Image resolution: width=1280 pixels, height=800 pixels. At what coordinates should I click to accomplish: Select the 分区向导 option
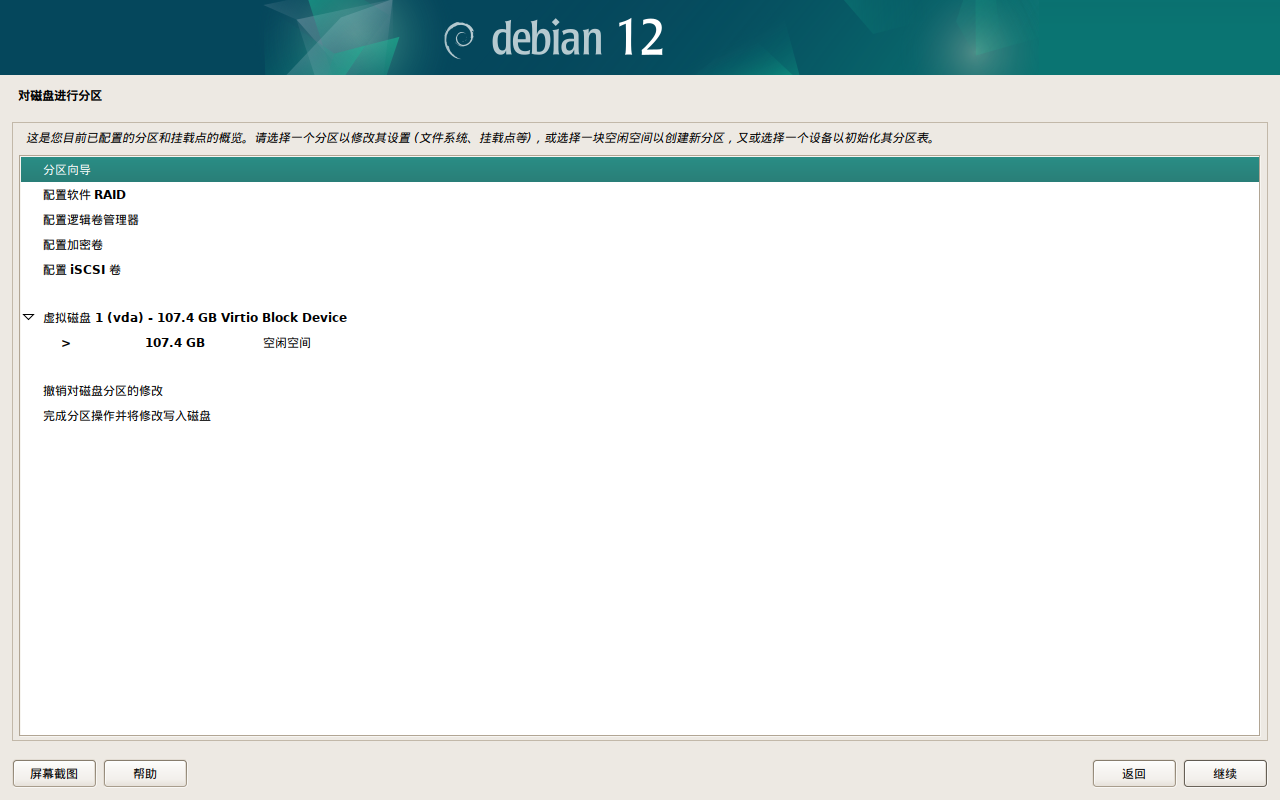639,170
